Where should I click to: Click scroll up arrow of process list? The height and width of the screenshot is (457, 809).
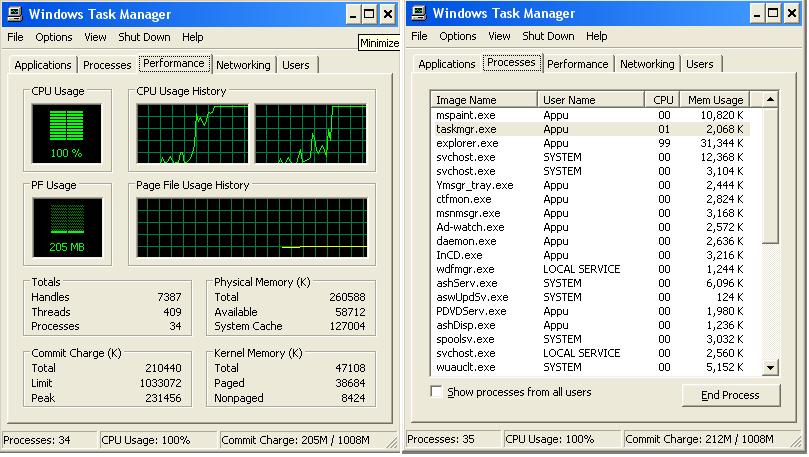(770, 99)
